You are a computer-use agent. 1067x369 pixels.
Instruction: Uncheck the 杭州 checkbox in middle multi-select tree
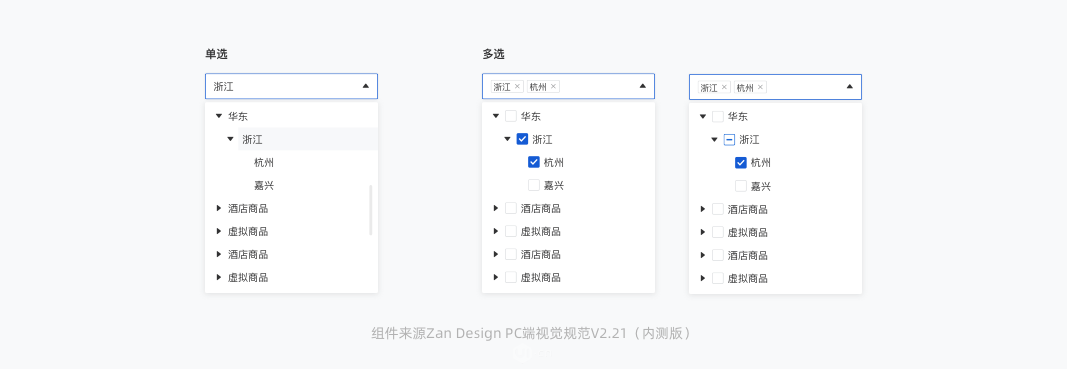coord(534,162)
